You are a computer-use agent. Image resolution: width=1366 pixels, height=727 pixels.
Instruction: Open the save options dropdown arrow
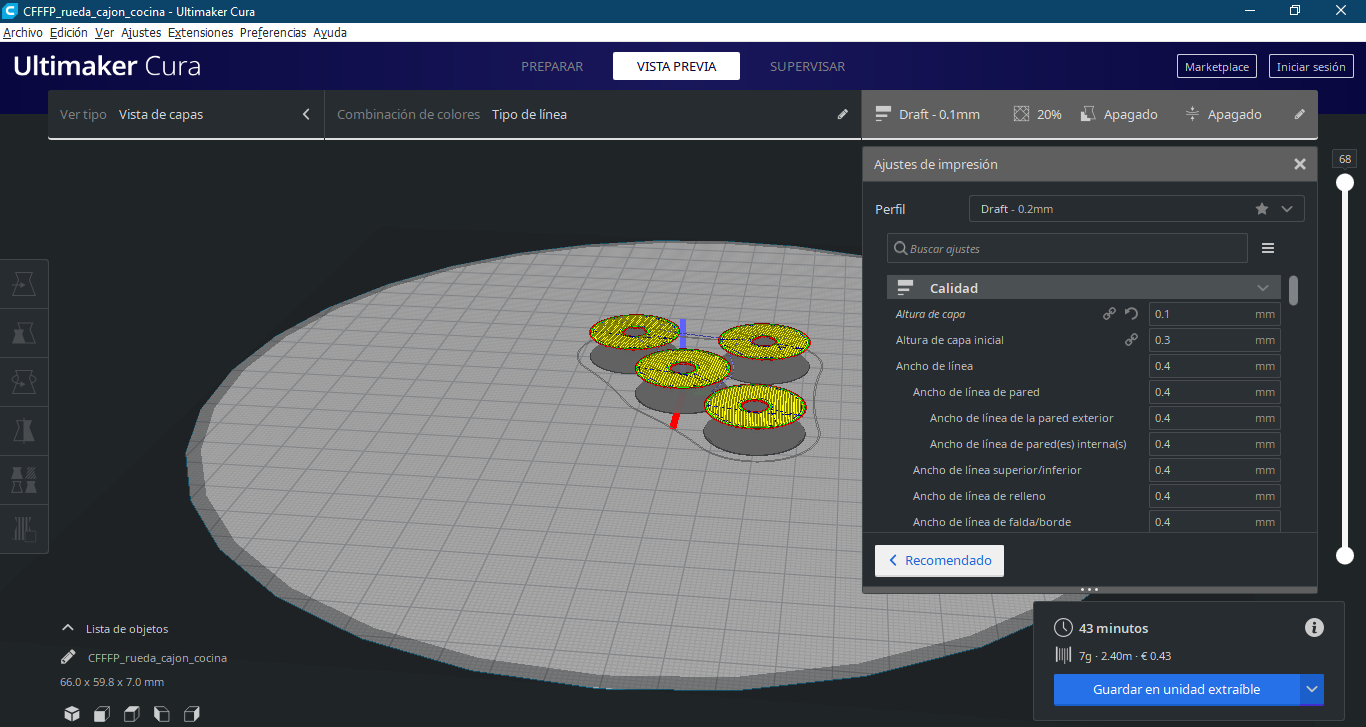click(x=1313, y=689)
